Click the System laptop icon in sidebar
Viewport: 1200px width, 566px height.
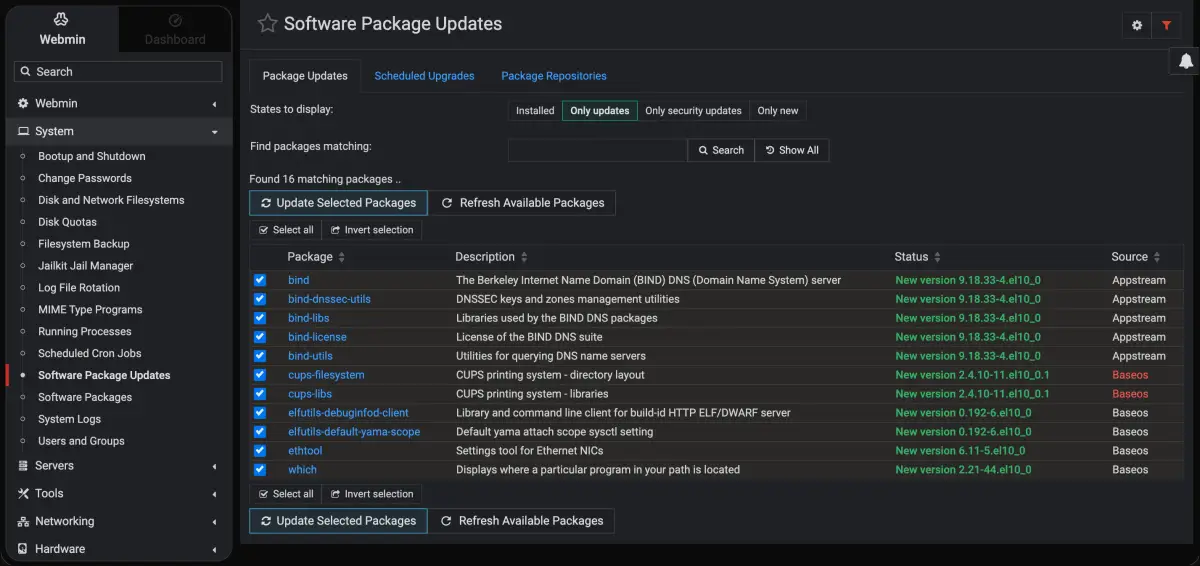[x=24, y=131]
